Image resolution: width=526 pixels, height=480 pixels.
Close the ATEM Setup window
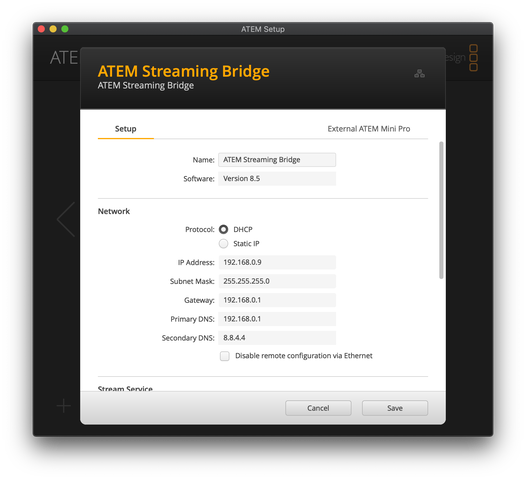pyautogui.click(x=42, y=29)
